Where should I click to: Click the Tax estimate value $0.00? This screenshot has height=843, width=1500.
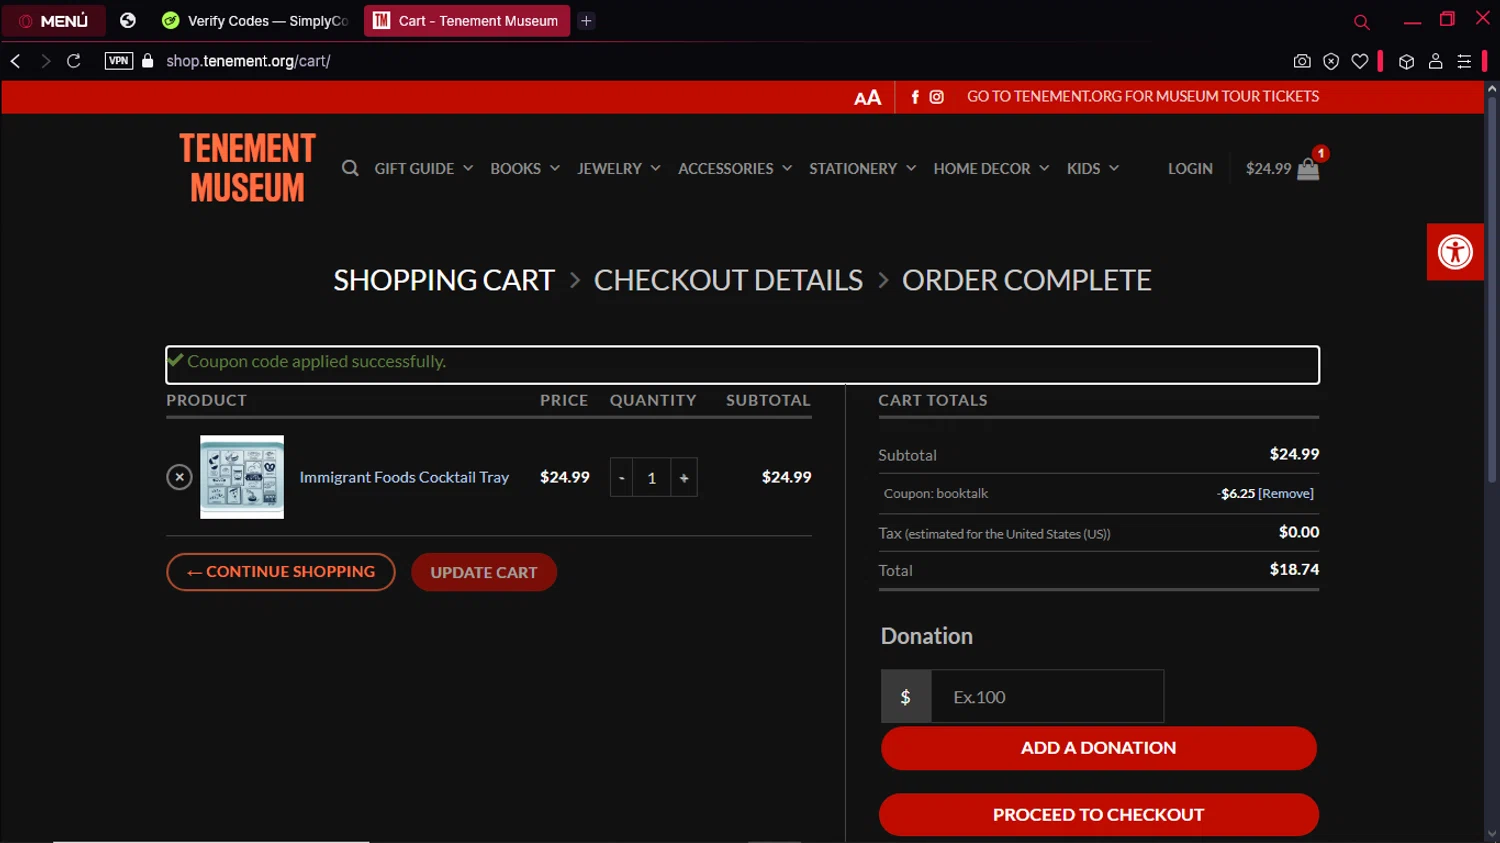[x=1299, y=532]
